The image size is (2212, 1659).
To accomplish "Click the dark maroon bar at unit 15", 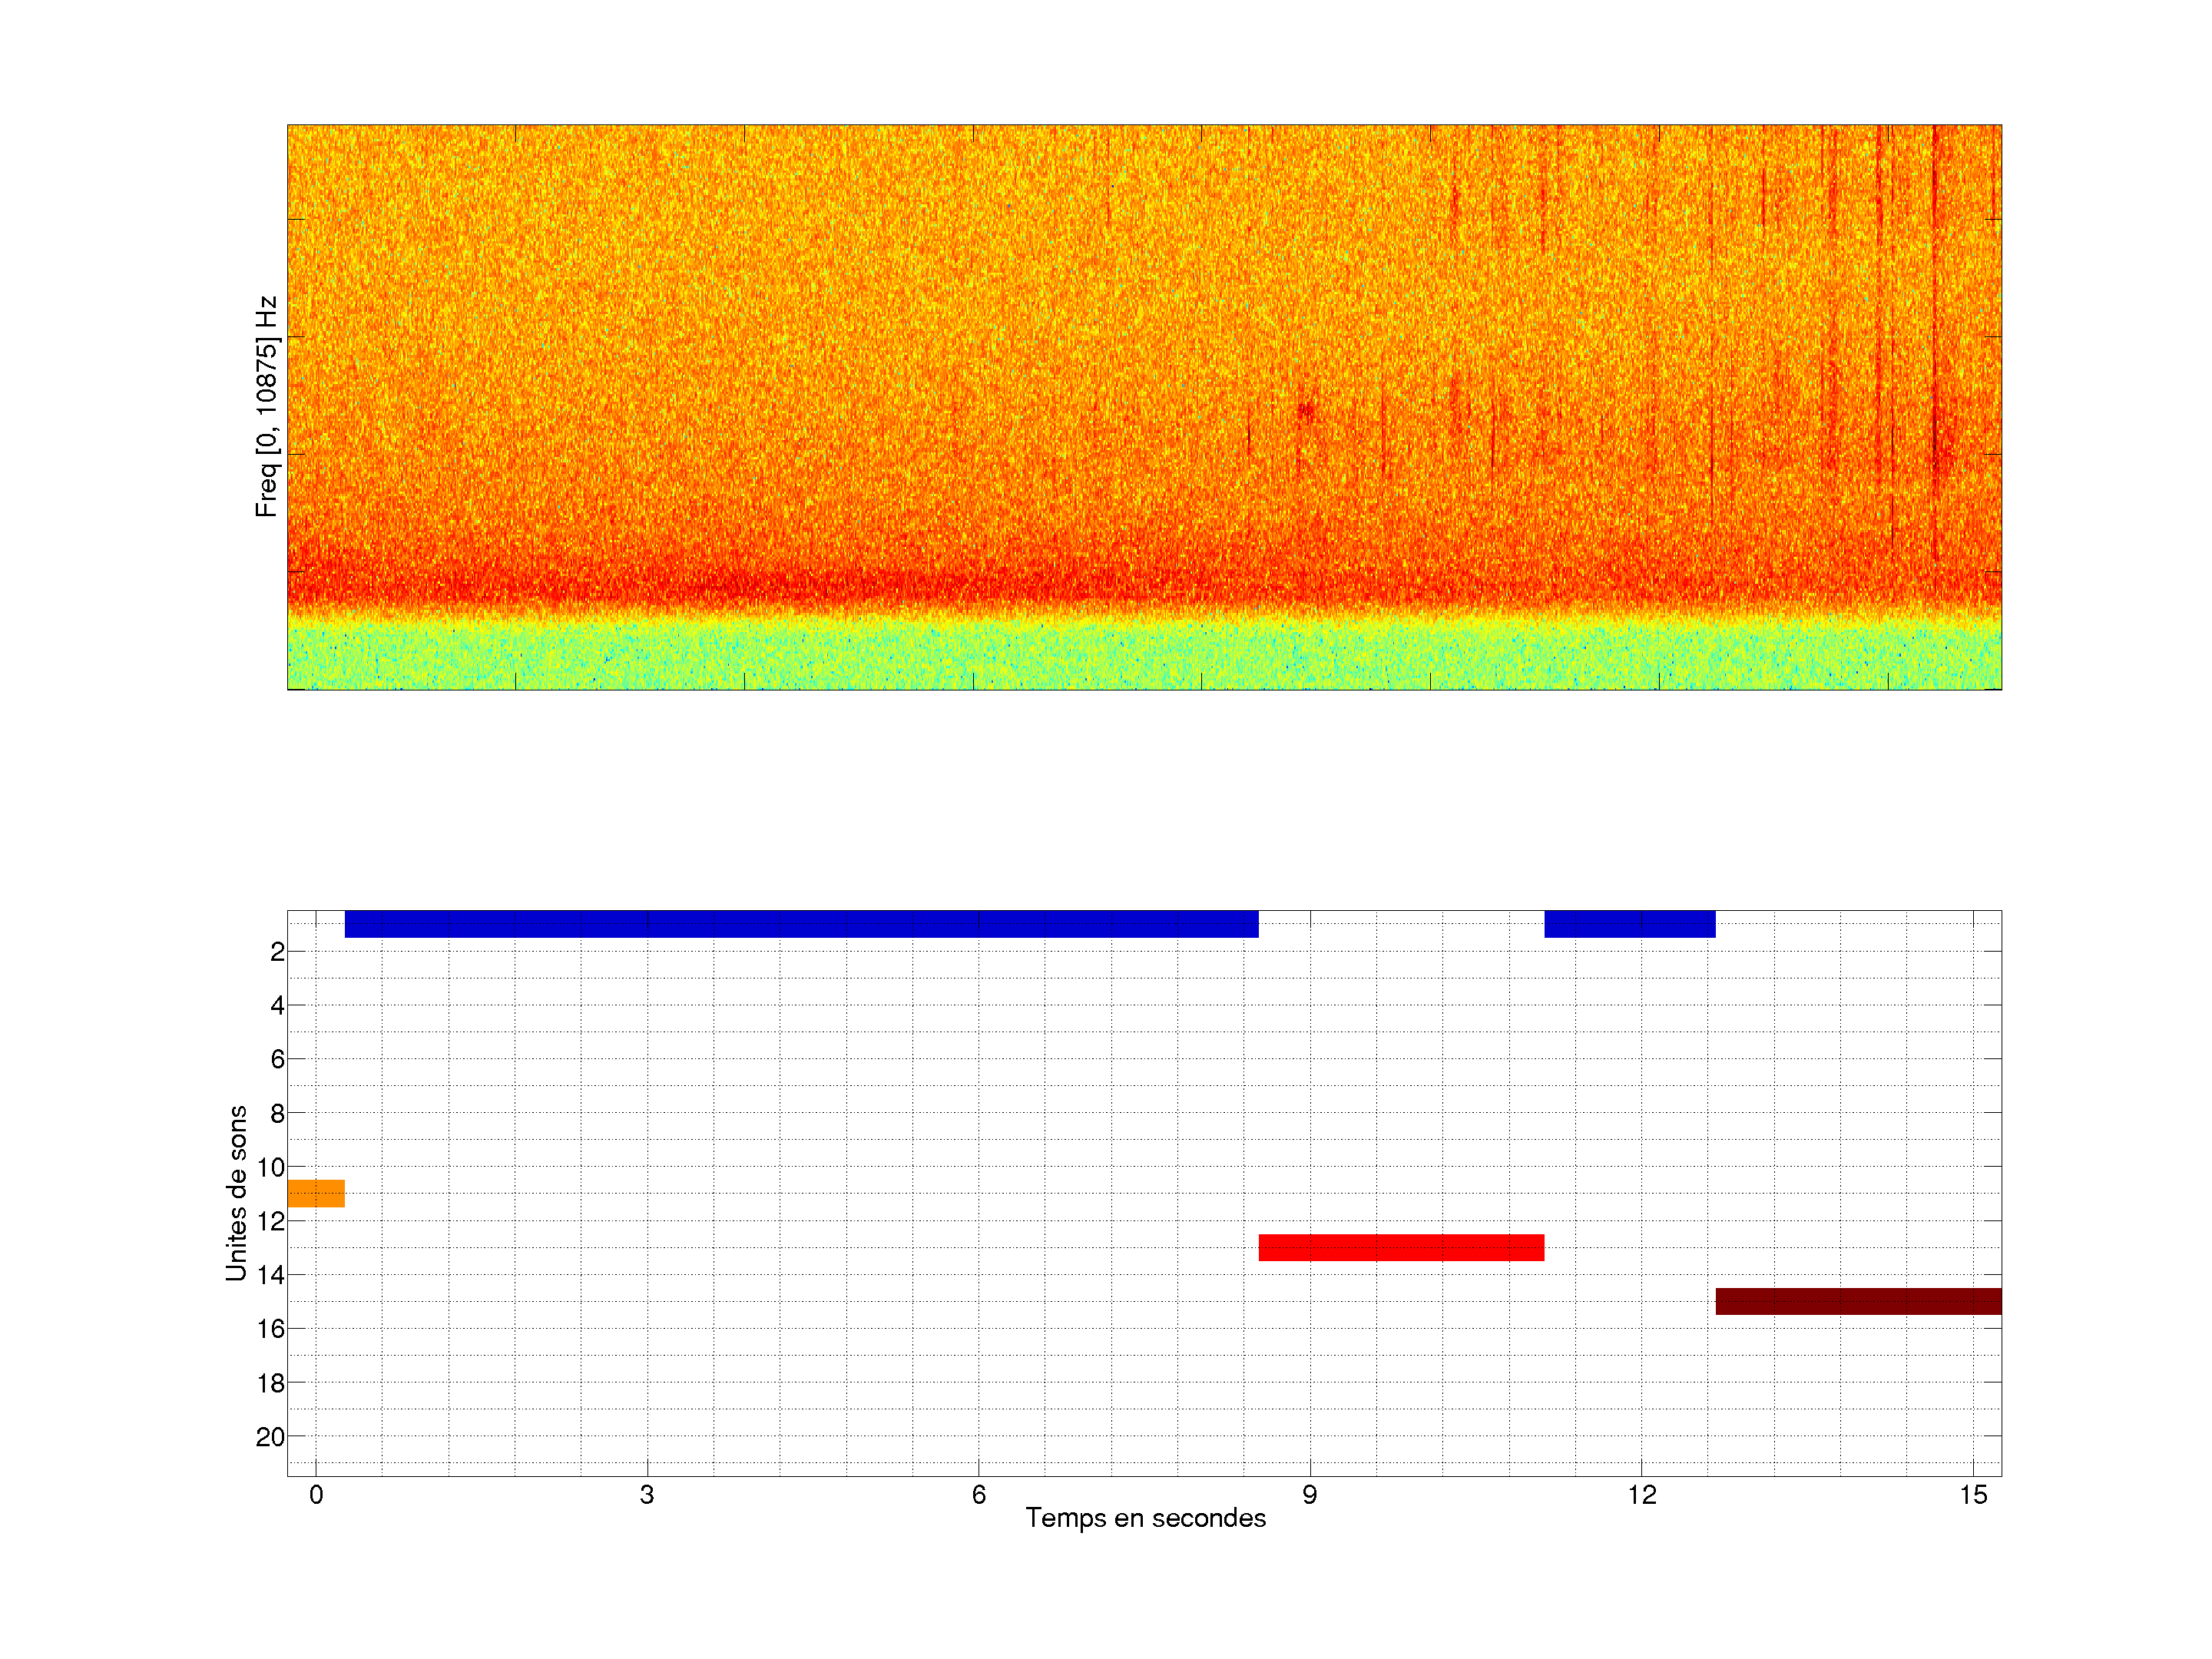I will click(1858, 1301).
